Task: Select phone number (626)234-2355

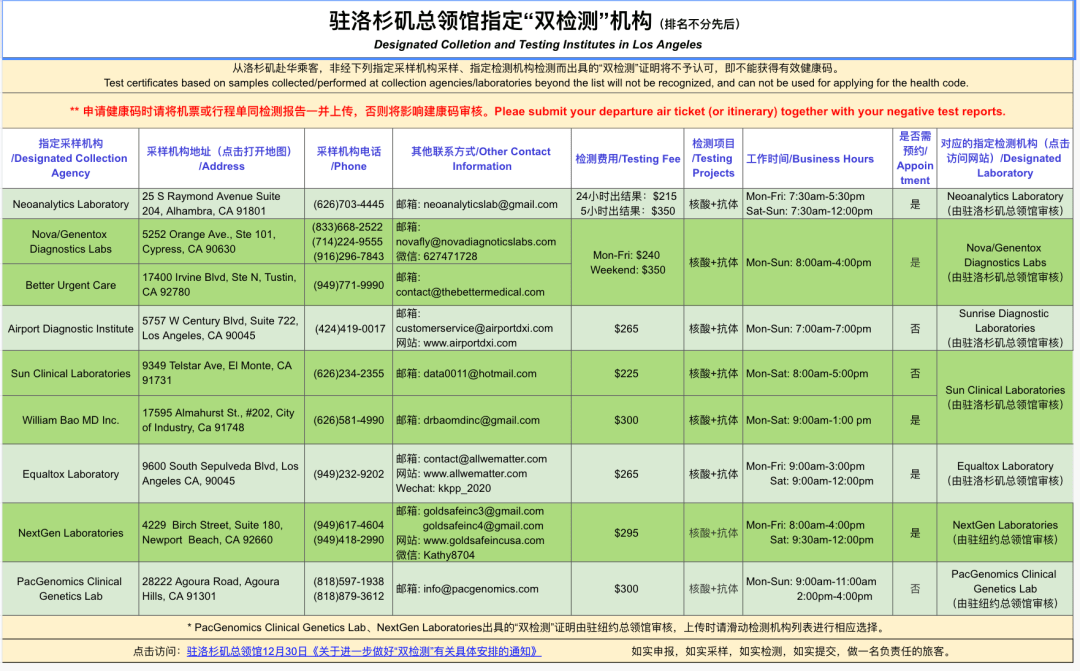Action: (x=349, y=373)
